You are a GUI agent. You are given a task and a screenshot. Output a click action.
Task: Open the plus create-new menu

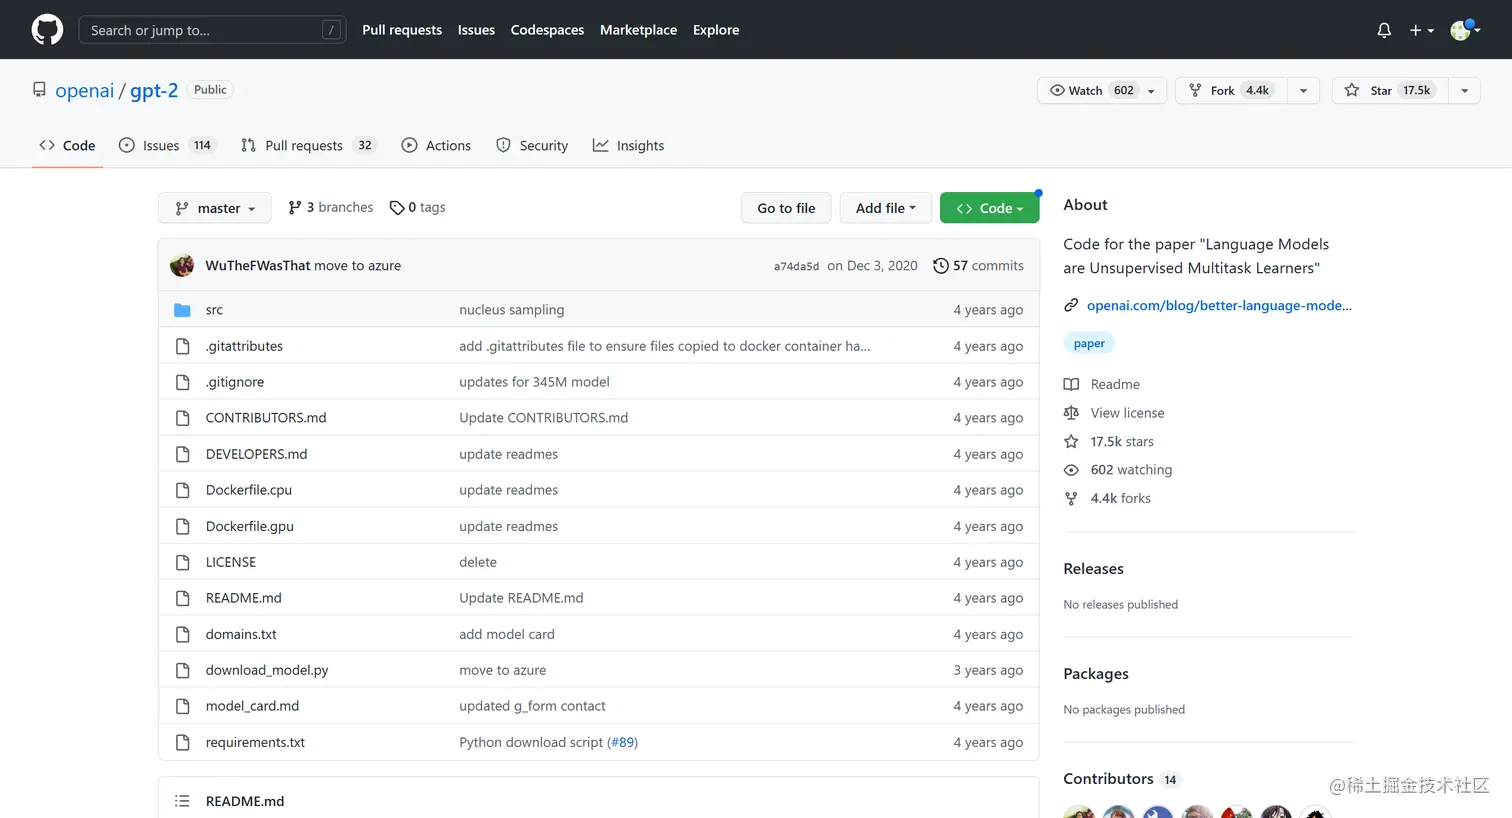pyautogui.click(x=1422, y=30)
